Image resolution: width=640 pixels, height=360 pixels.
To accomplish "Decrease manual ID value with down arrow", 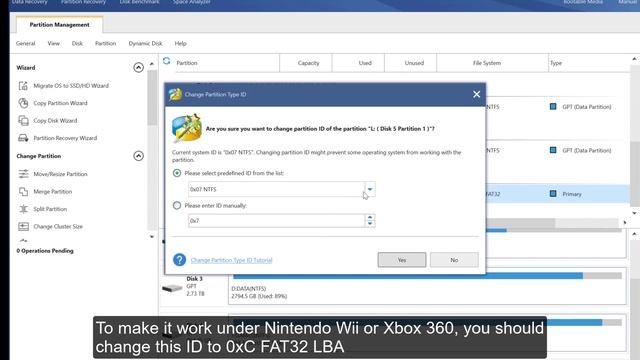I will [370, 223].
